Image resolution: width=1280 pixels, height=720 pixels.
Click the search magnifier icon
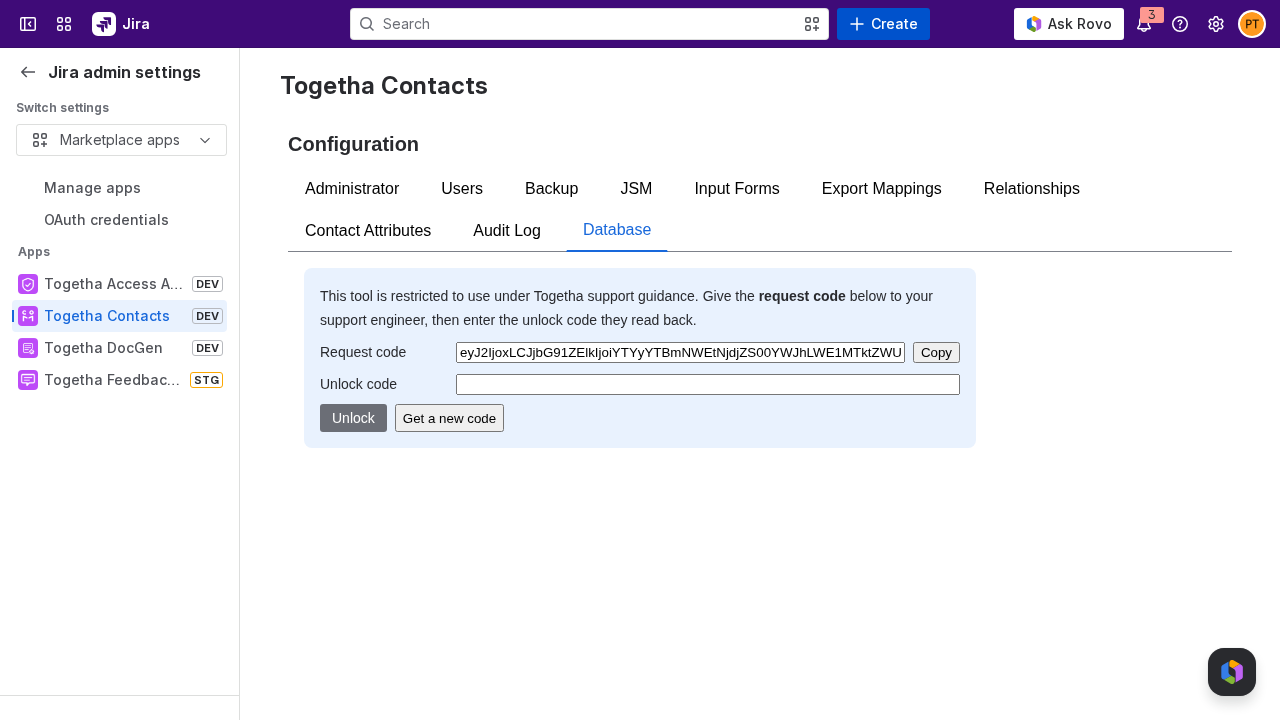click(367, 24)
